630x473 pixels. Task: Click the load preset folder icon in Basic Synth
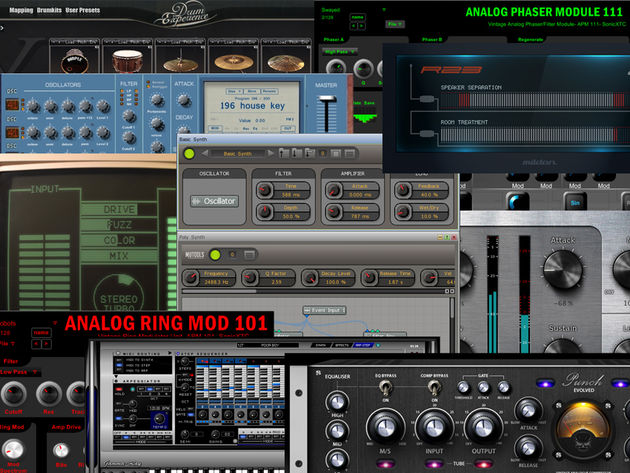(x=284, y=153)
